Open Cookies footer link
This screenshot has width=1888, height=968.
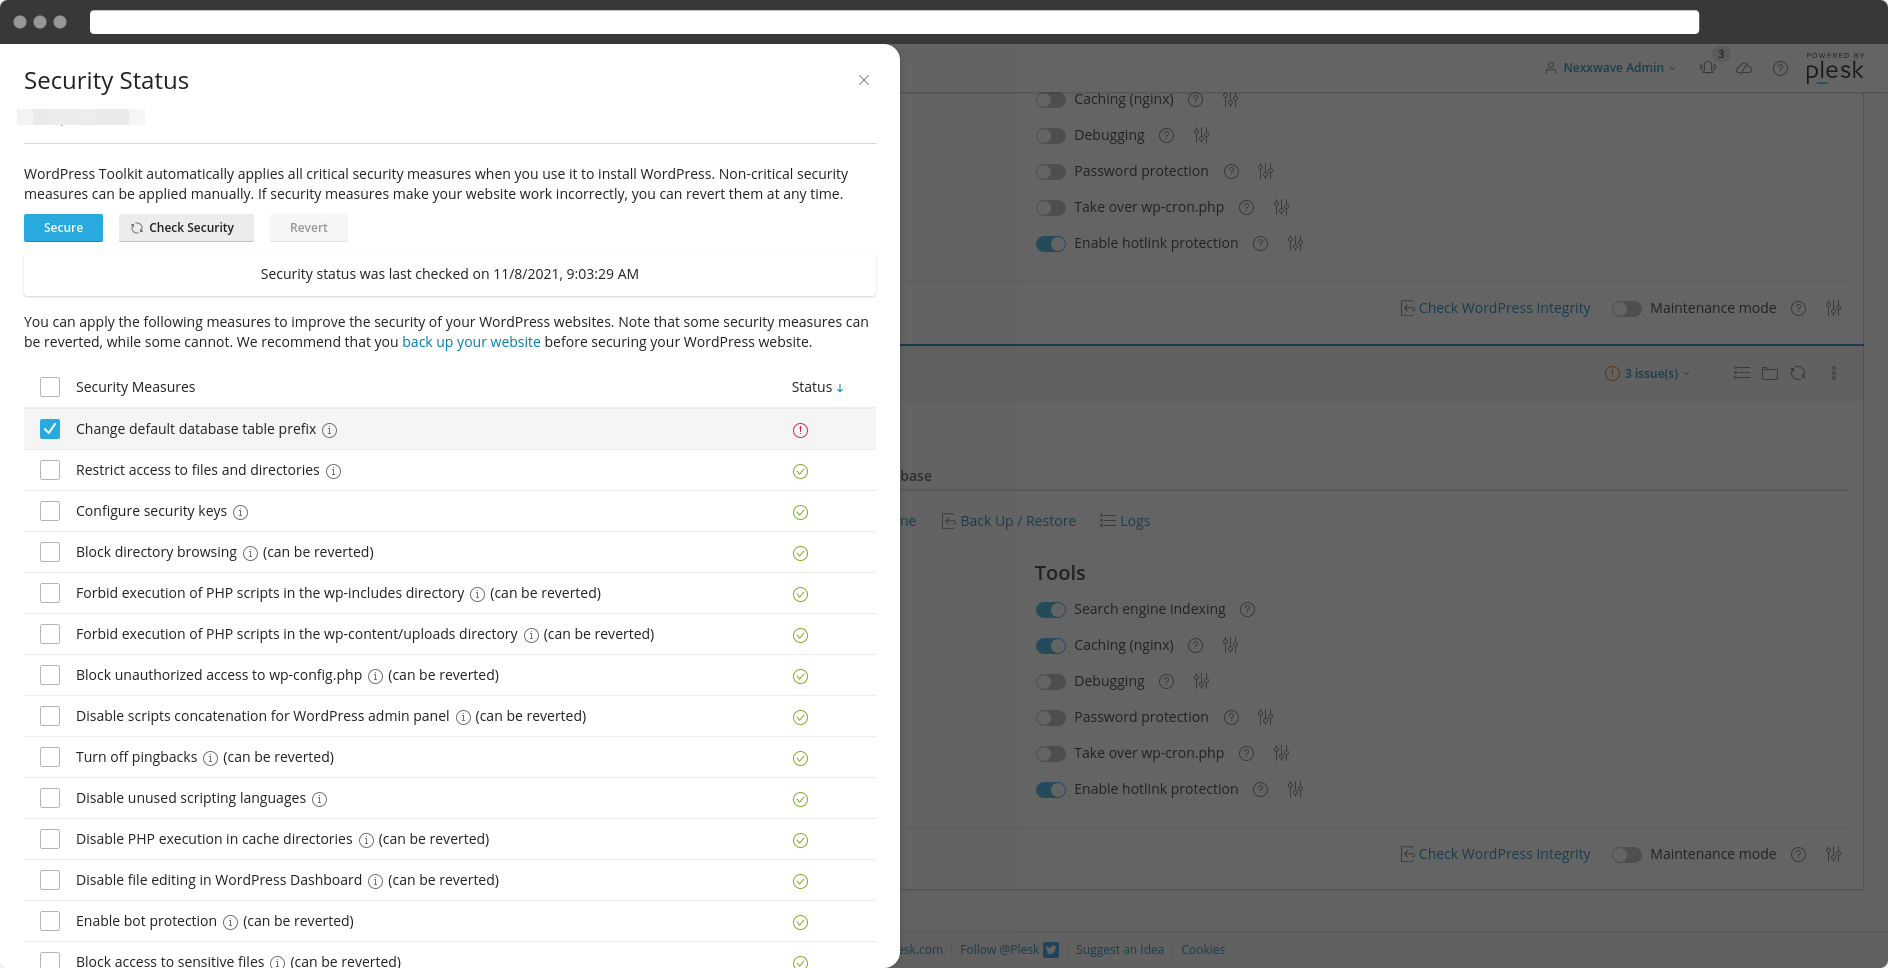pyautogui.click(x=1203, y=950)
